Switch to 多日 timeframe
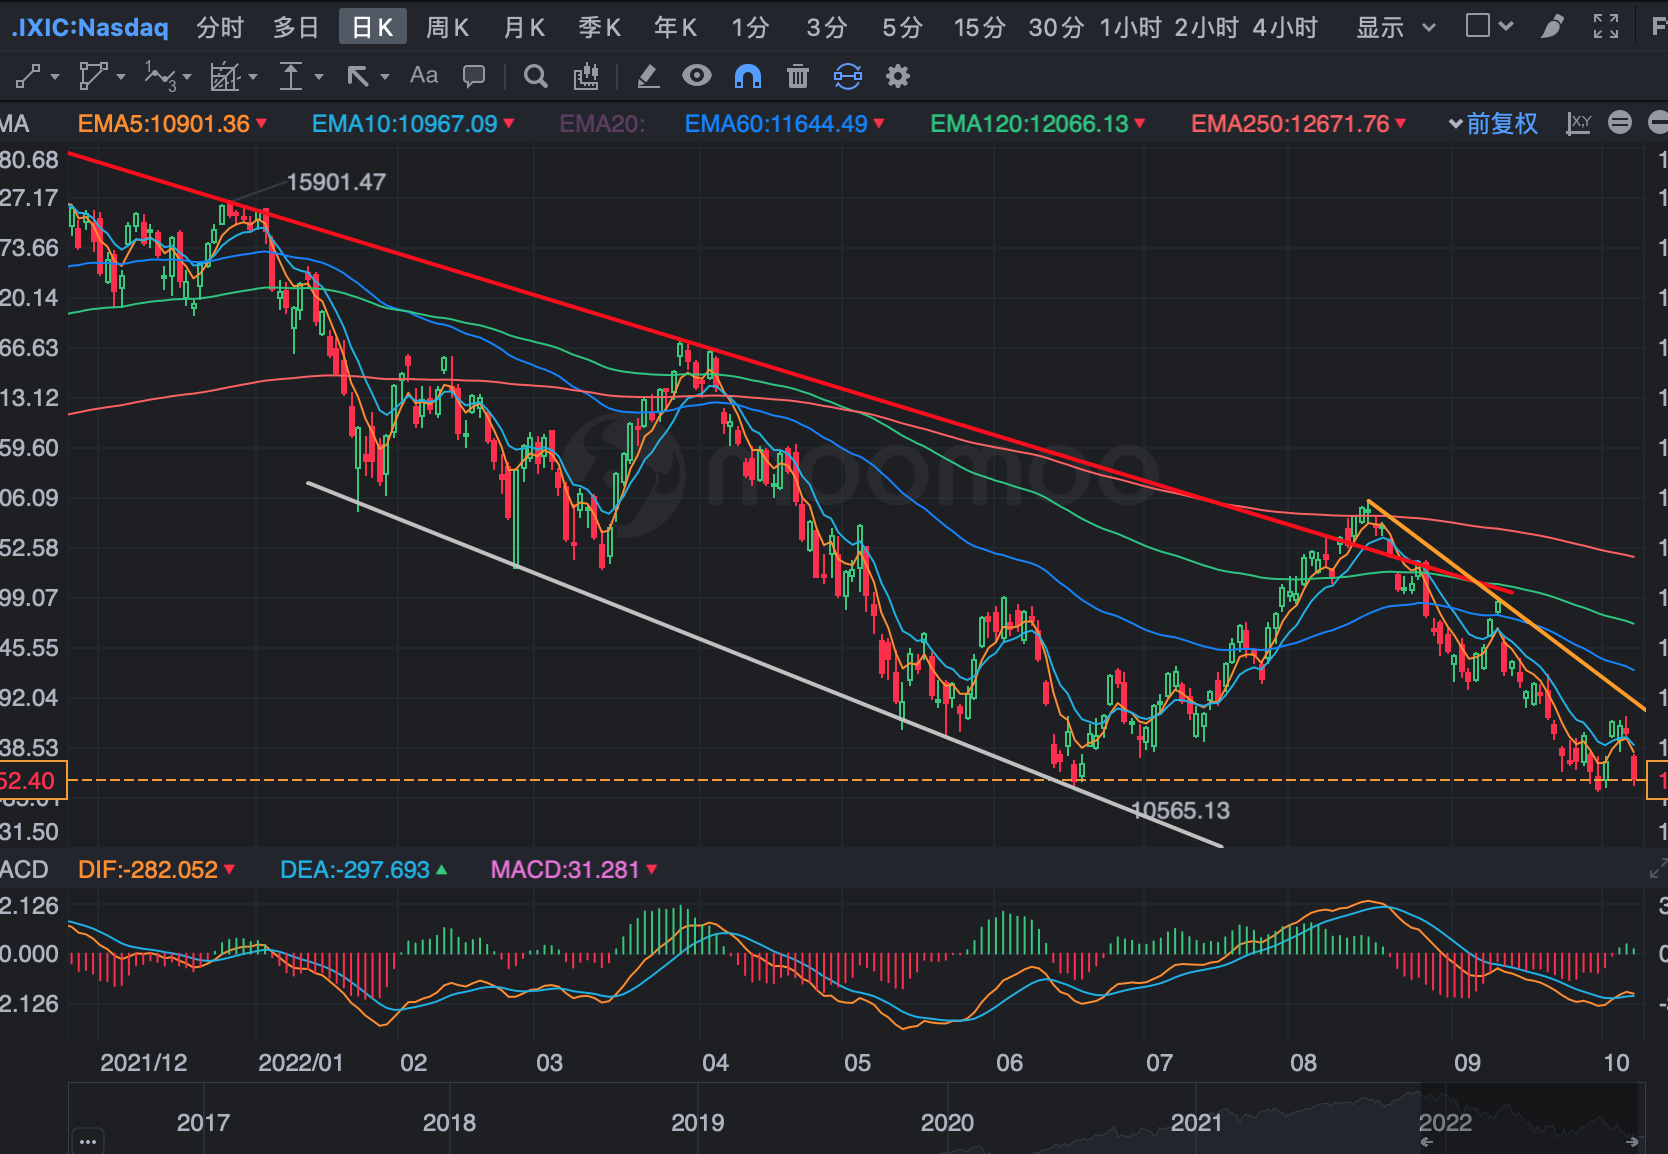Screen dimensions: 1668x1154 pyautogui.click(x=296, y=27)
